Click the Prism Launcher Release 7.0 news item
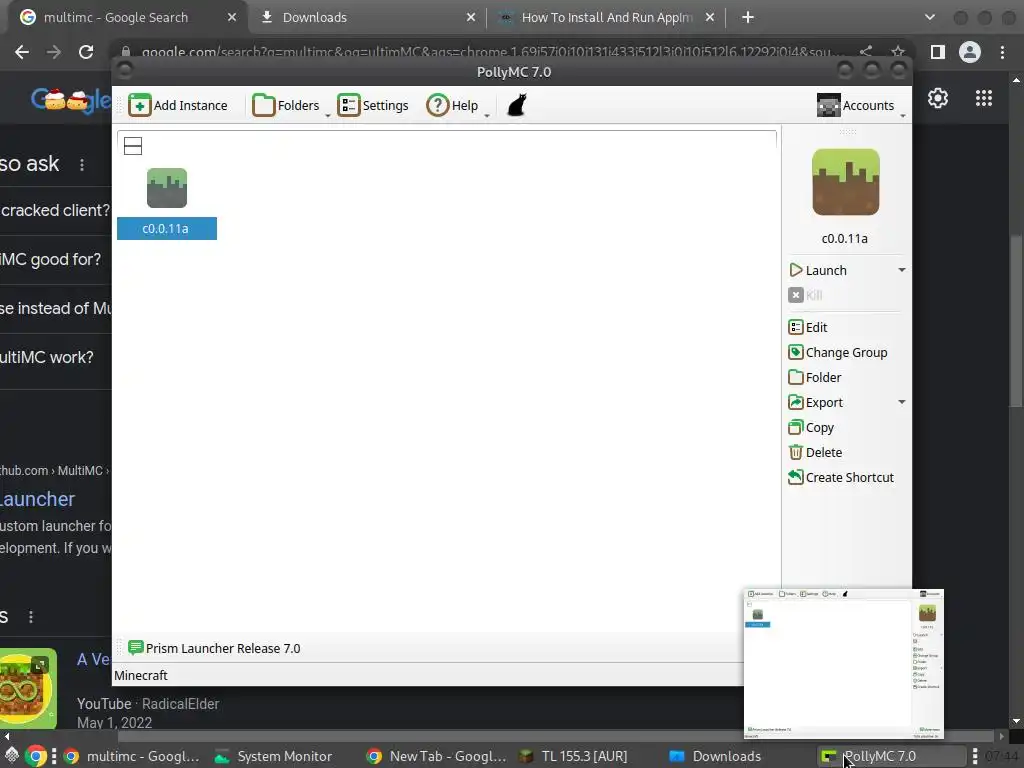The width and height of the screenshot is (1024, 768). (214, 648)
